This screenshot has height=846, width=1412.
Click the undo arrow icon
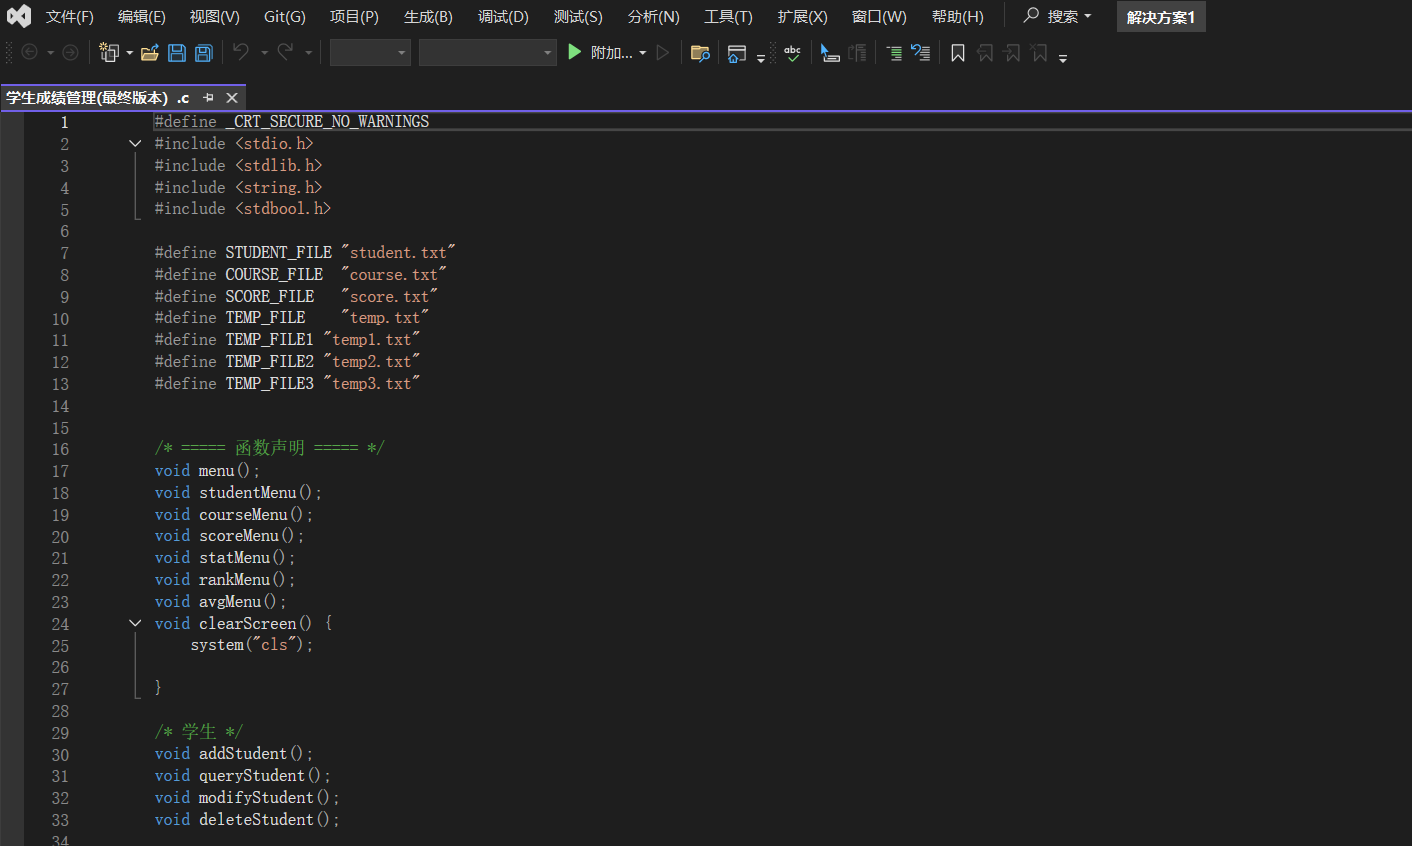(x=241, y=52)
